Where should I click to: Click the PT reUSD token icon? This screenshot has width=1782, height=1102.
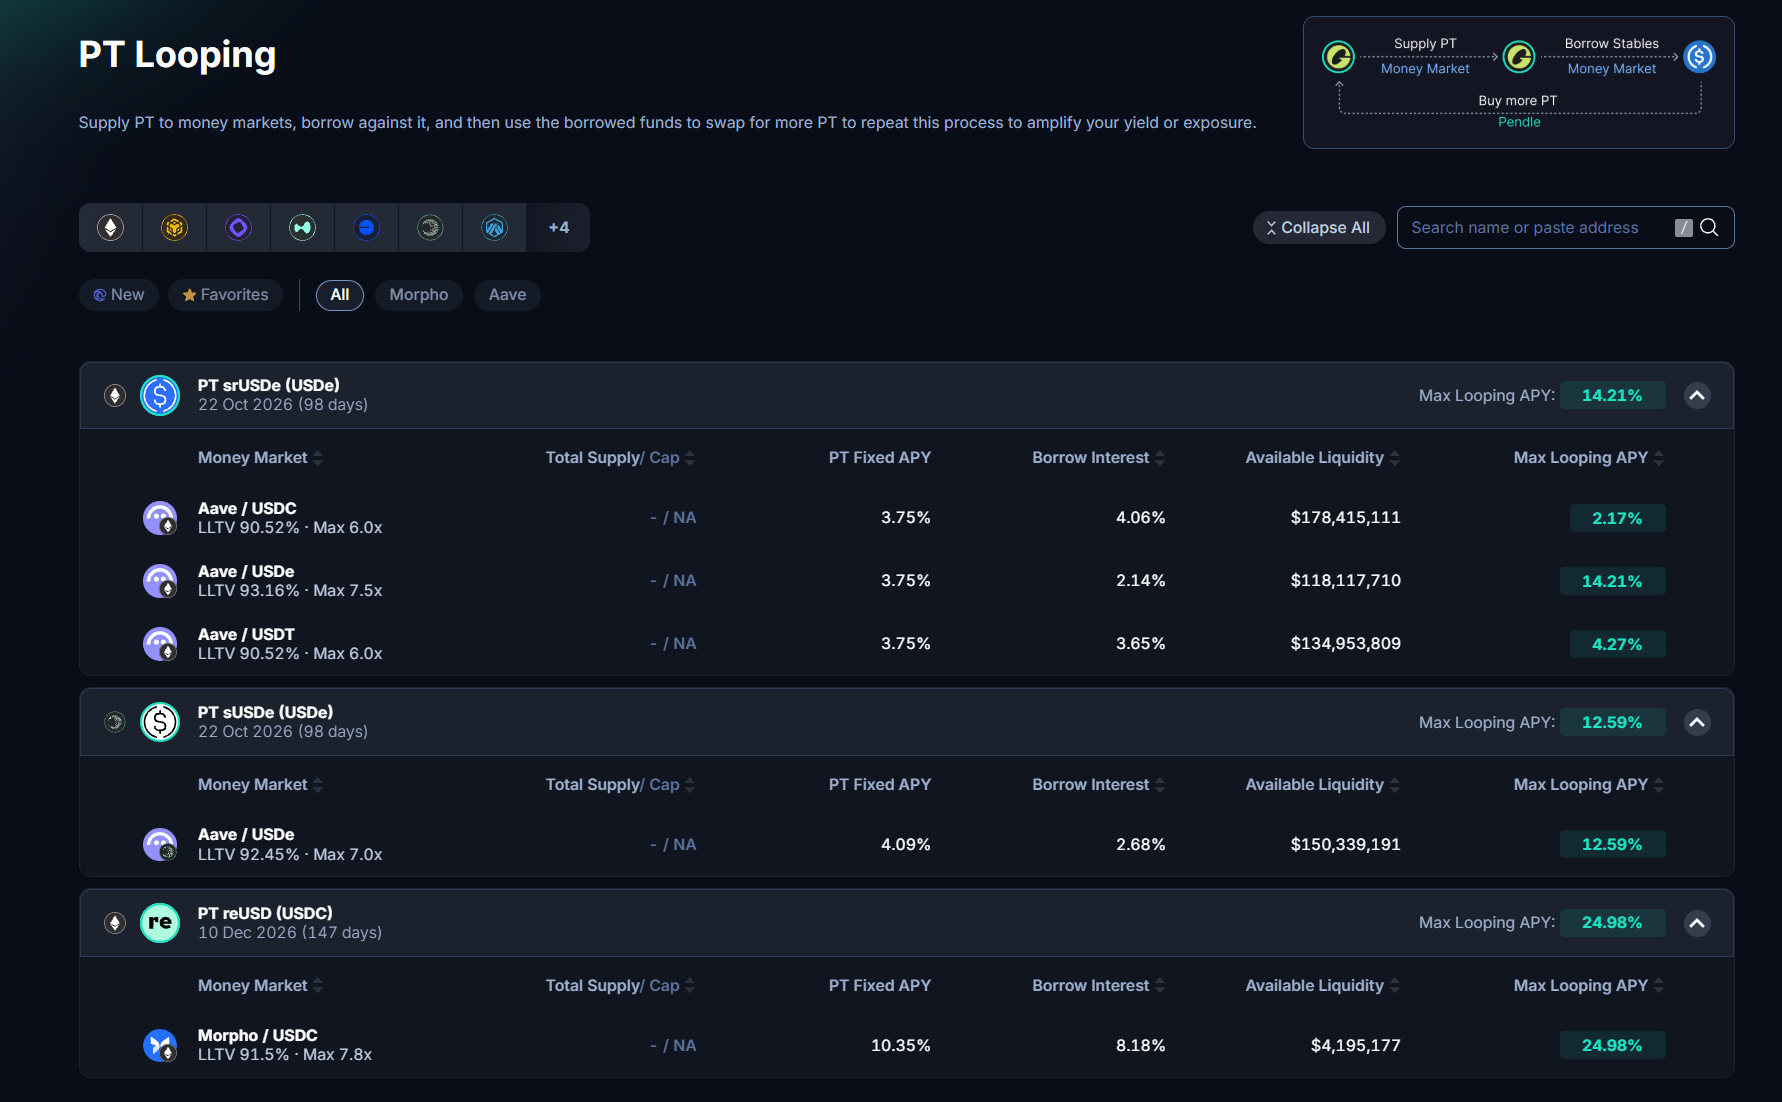[x=160, y=923]
